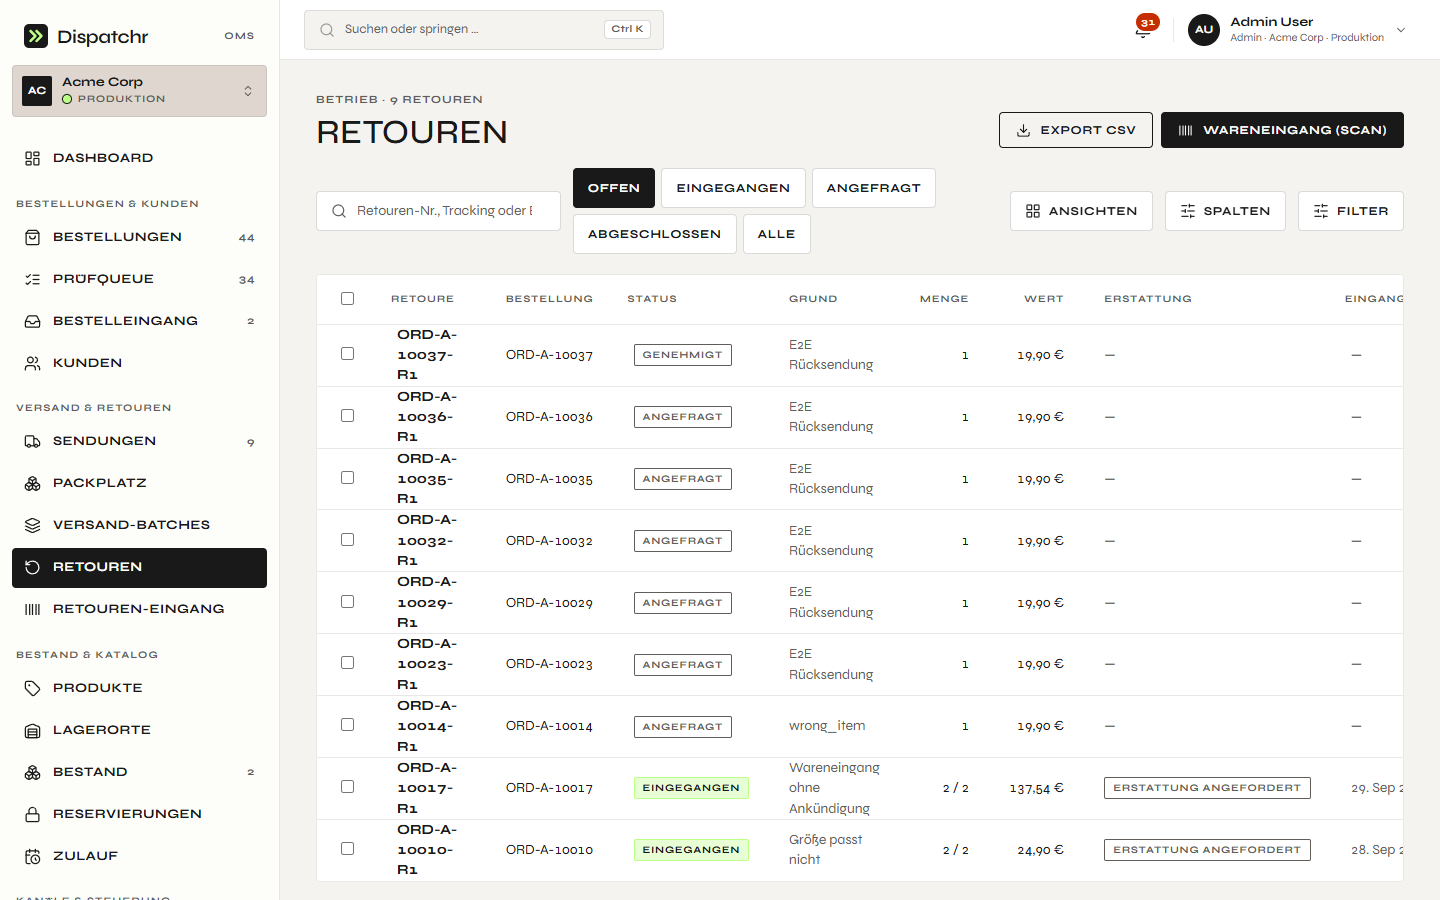Open the Ansichten views menu
The height and width of the screenshot is (900, 1440).
1081,211
